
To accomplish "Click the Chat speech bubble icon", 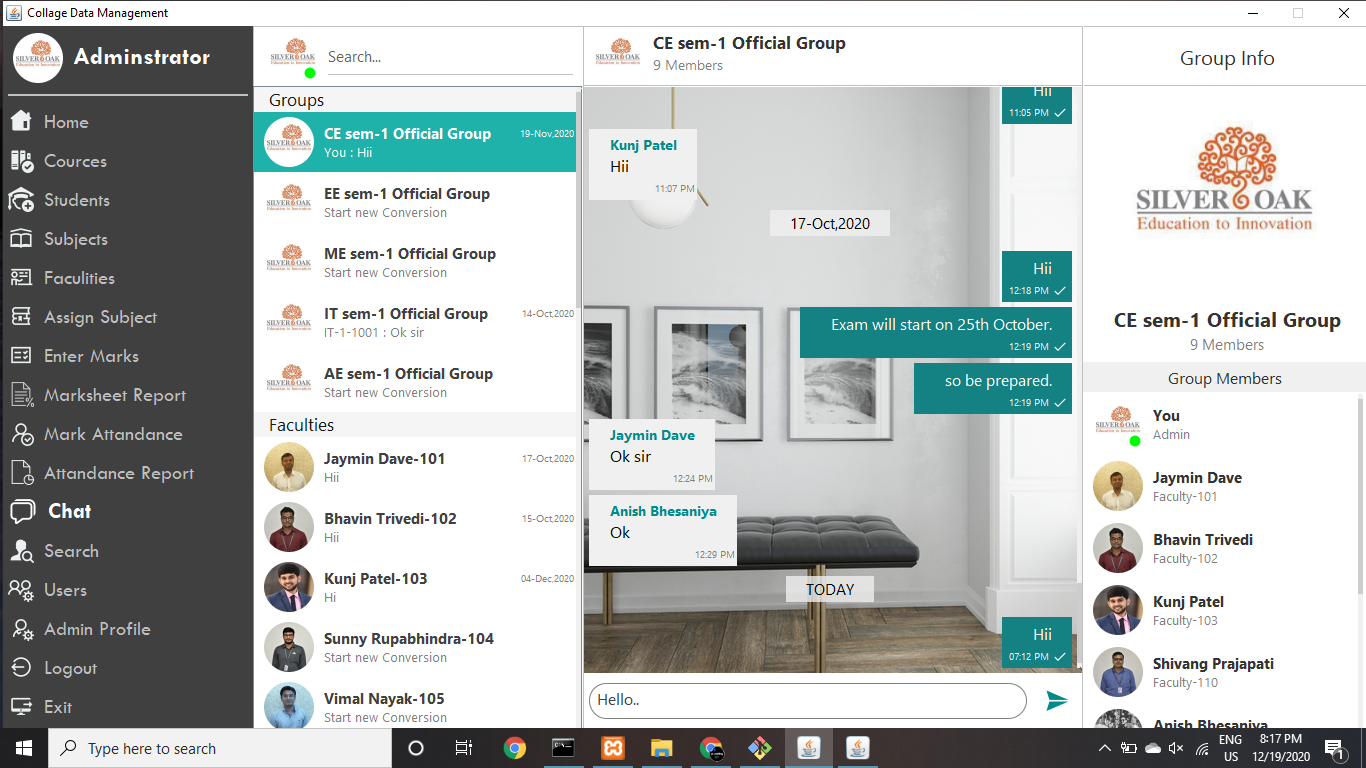I will (22, 512).
